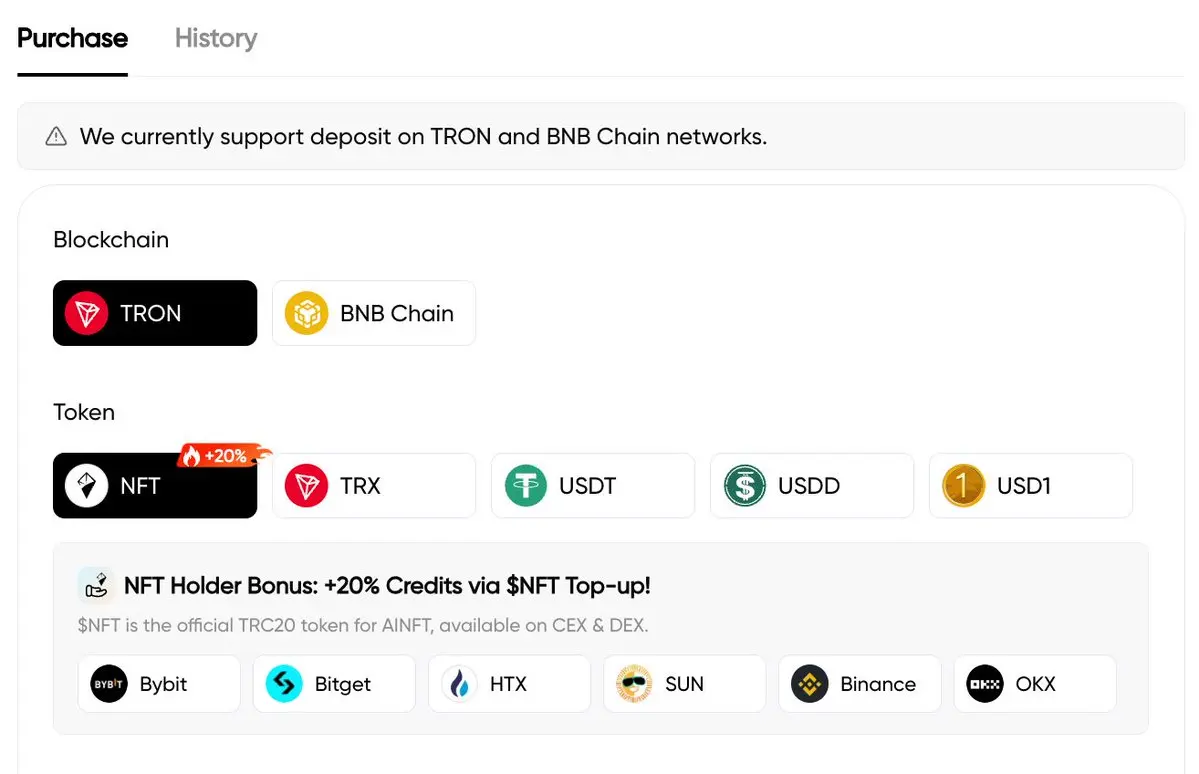Screen dimensions: 1199x774
Task: Click the OKX exchange logo
Action: point(985,684)
